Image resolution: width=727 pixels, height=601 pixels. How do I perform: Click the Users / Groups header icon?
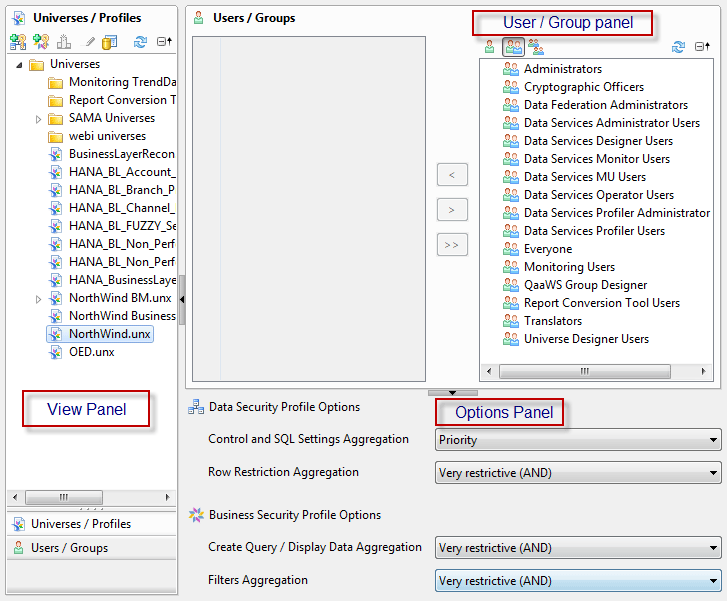198,18
